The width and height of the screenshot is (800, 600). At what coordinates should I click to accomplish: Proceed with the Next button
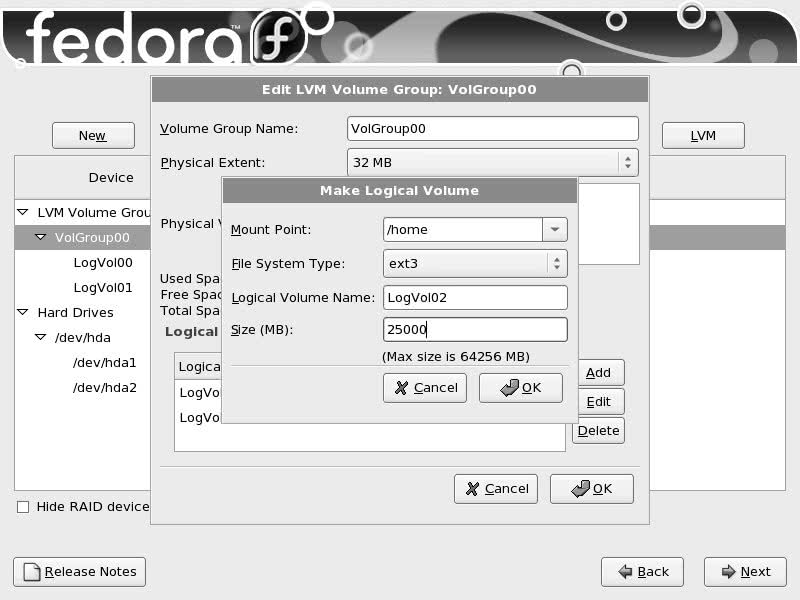coord(745,572)
